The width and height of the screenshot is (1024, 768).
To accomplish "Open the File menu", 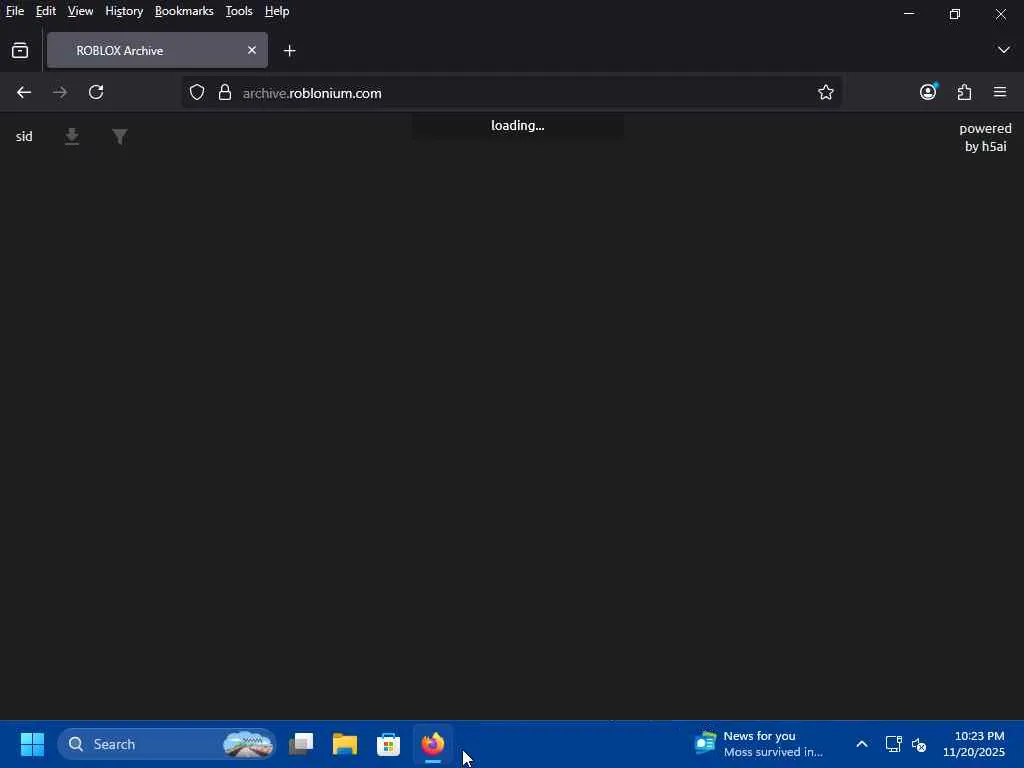I will 15,11.
